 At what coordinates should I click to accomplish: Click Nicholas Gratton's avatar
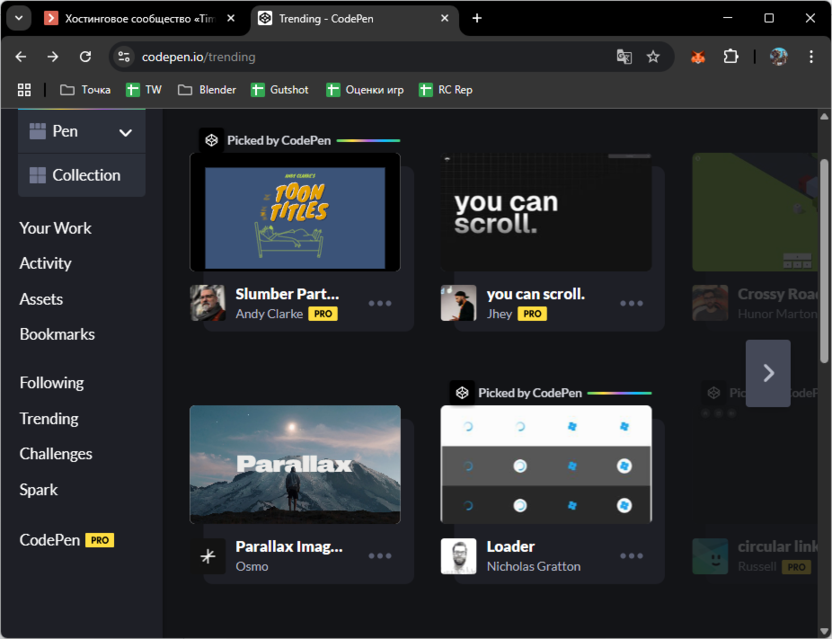coord(458,556)
